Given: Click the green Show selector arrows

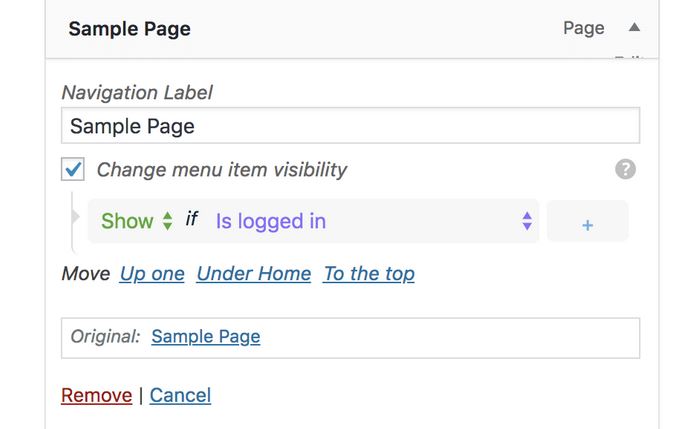Looking at the screenshot, I should tap(168, 221).
